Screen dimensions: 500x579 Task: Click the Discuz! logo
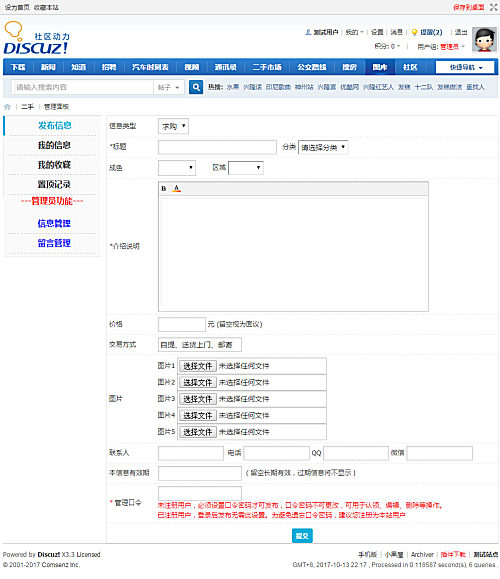(36, 38)
